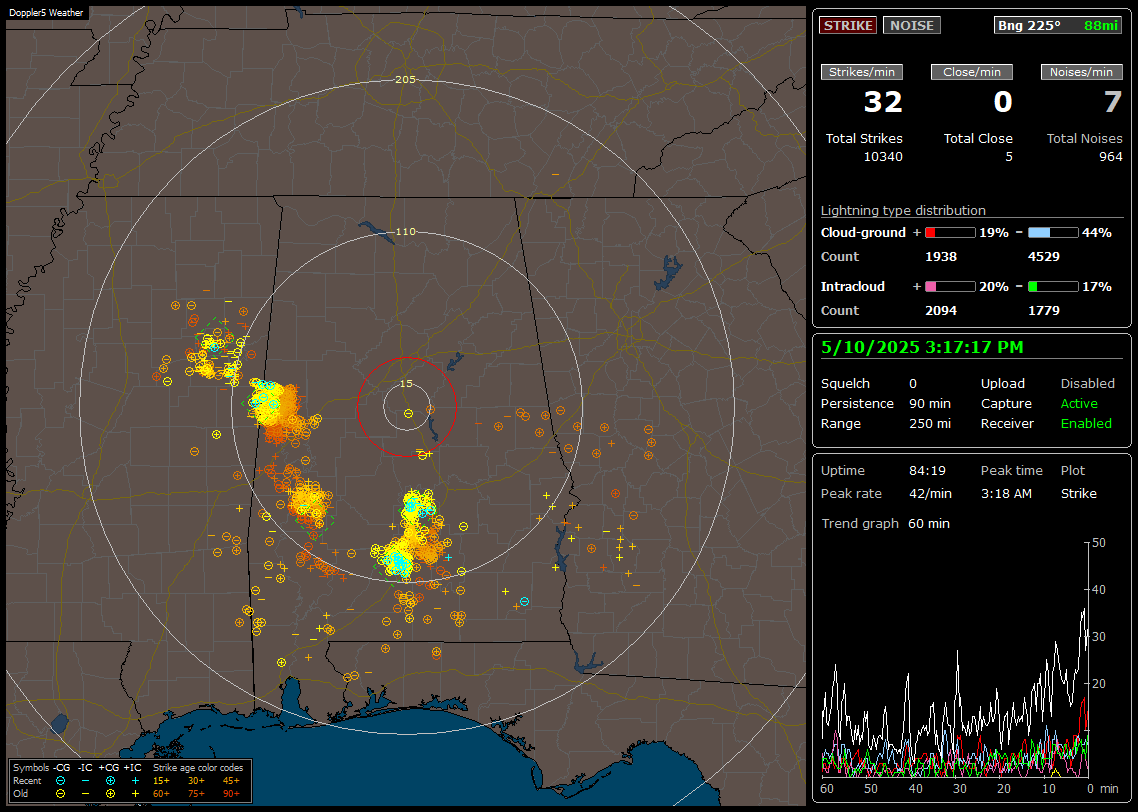Select the cloud-ground count 4529
The height and width of the screenshot is (812, 1138).
click(x=1044, y=257)
